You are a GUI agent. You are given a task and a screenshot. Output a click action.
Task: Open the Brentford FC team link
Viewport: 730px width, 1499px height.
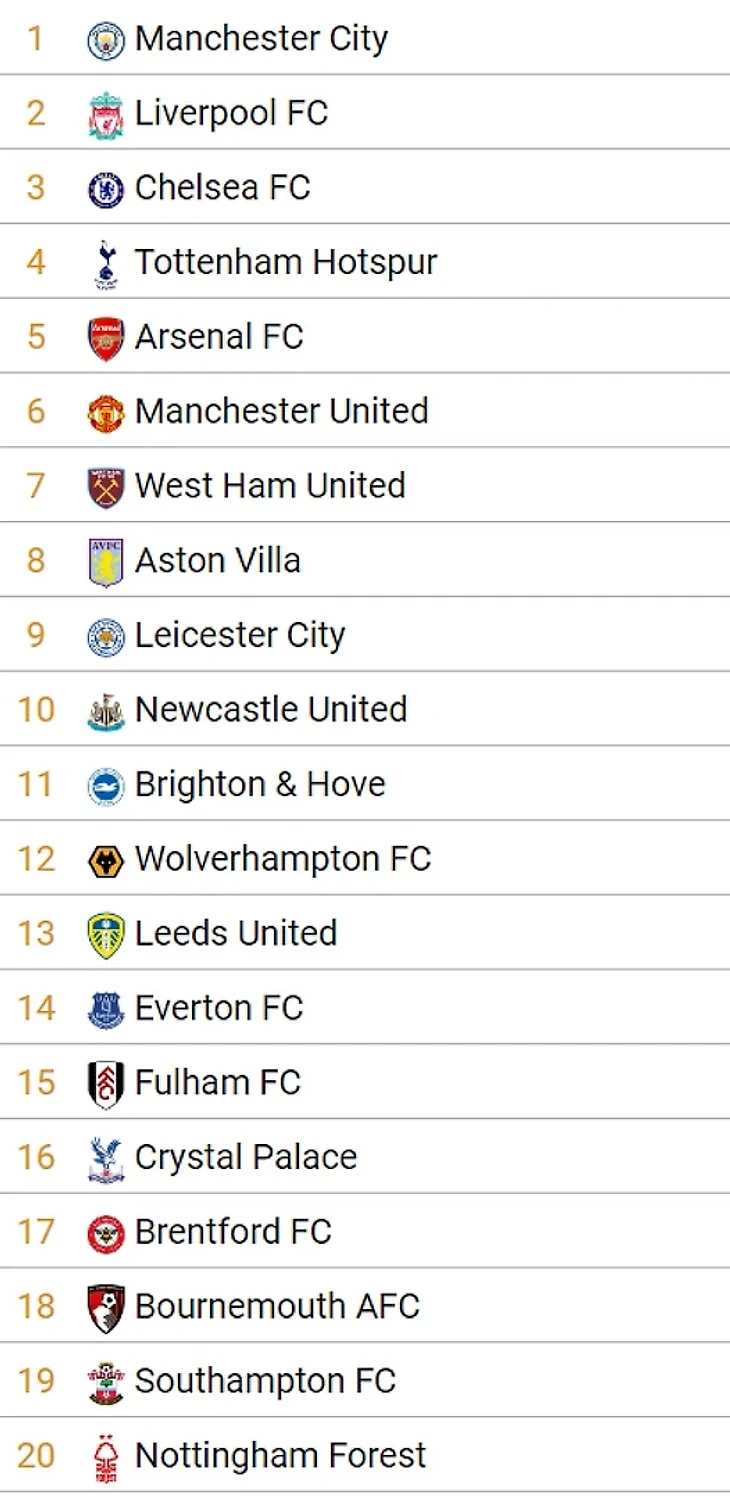[233, 1232]
